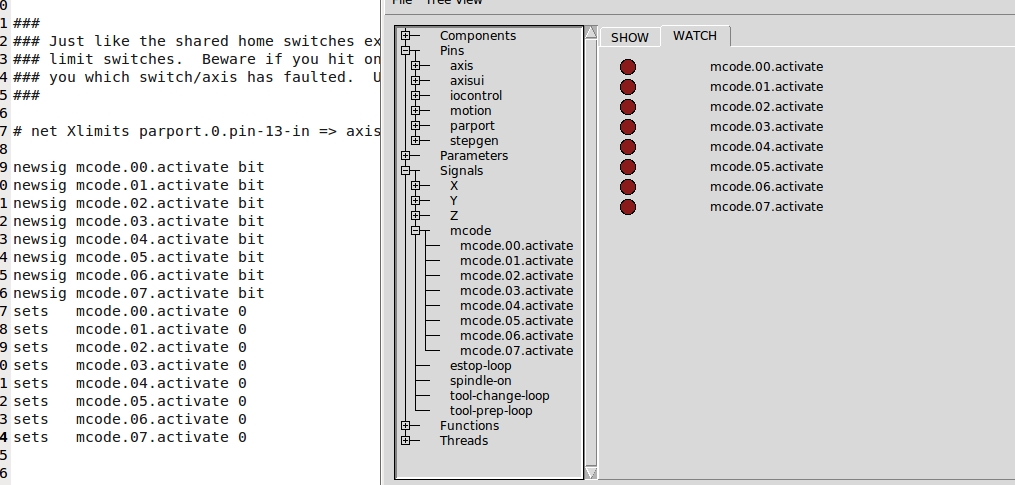Select the spindle-on signal
Viewport: 1015px width, 485px height.
pyautogui.click(x=480, y=380)
